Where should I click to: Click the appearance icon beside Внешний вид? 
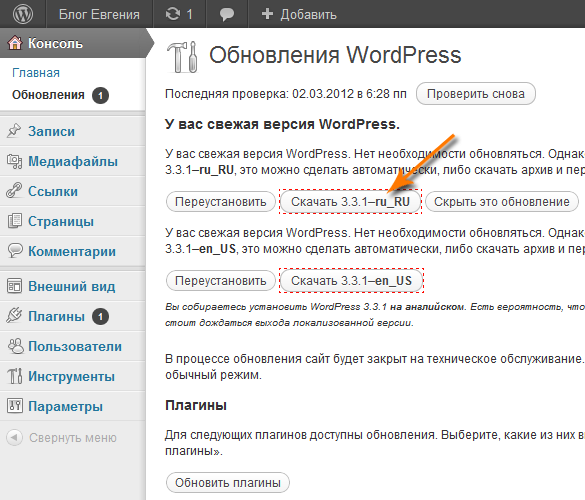[14, 286]
